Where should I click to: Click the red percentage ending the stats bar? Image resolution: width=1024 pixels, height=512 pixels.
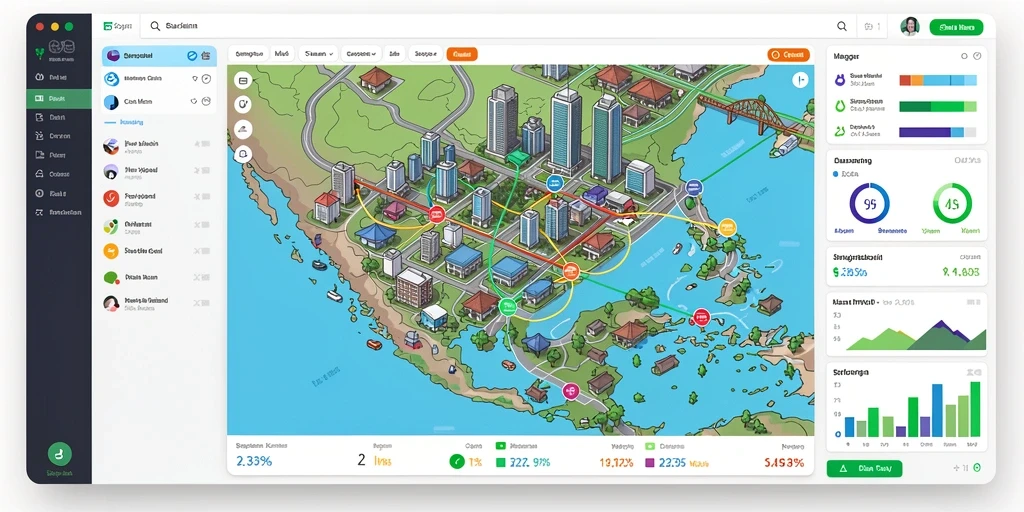pyautogui.click(x=784, y=462)
